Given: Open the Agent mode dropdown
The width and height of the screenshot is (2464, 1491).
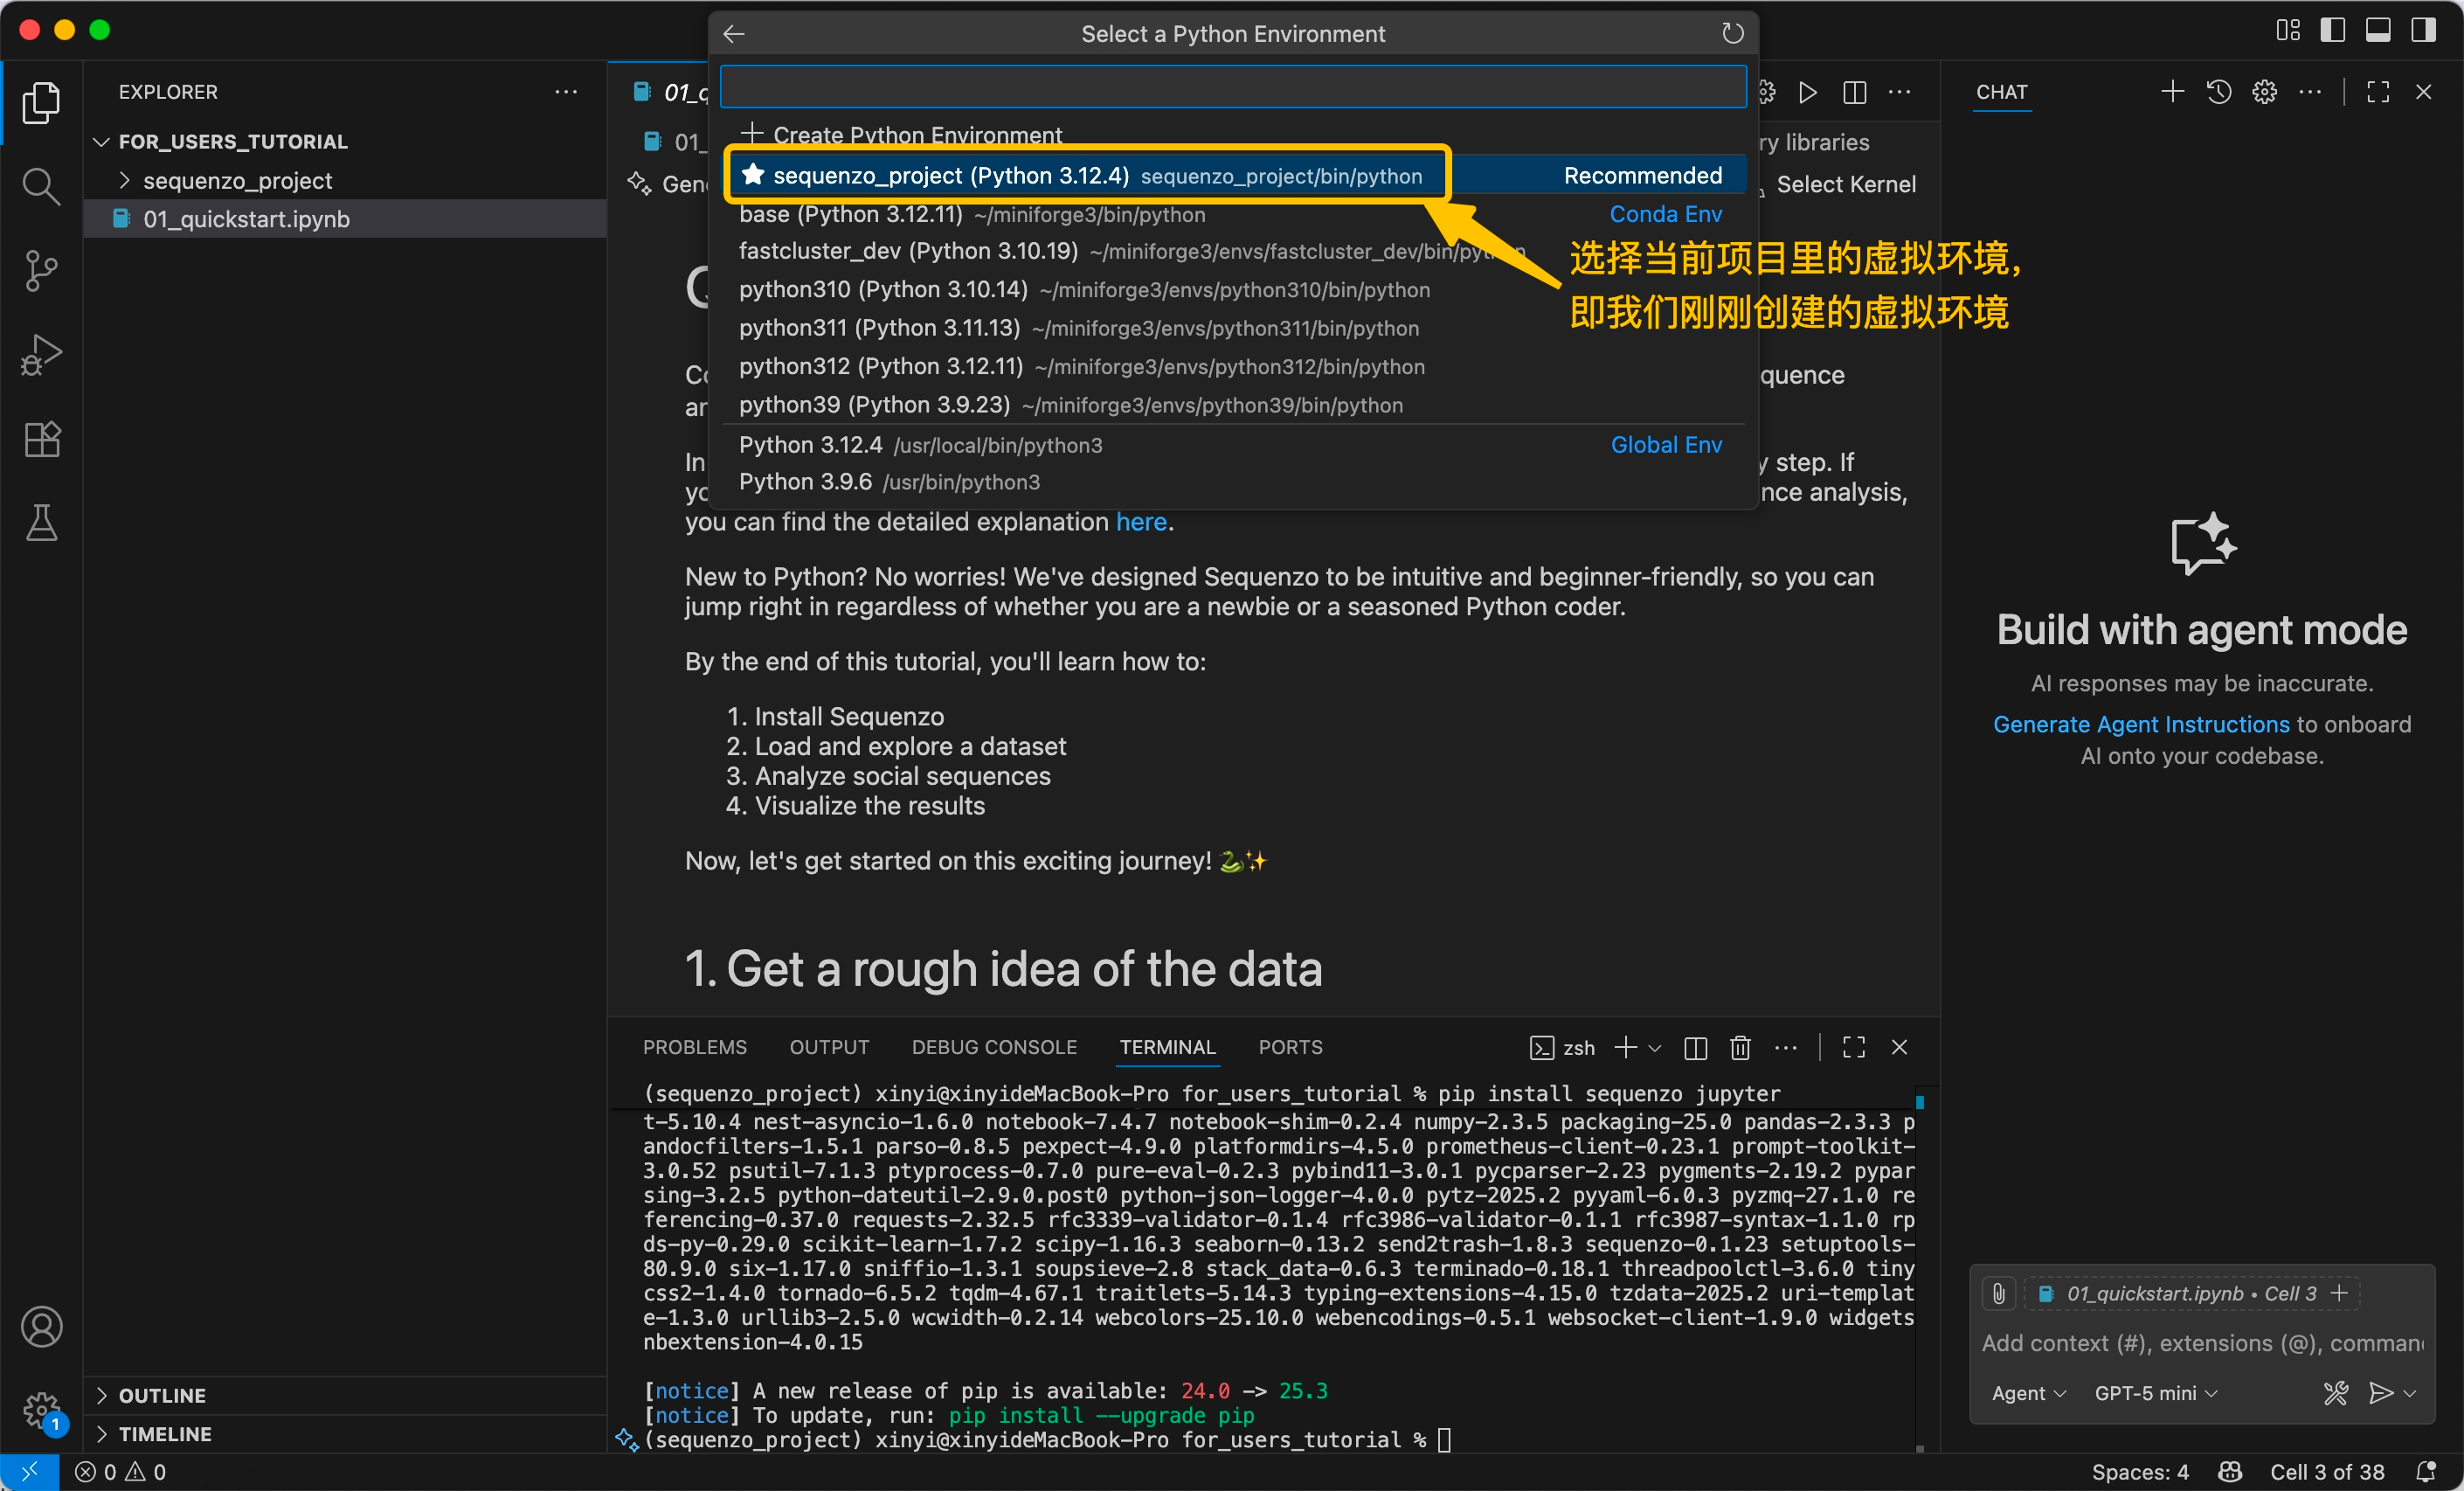Looking at the screenshot, I should click(2027, 1393).
